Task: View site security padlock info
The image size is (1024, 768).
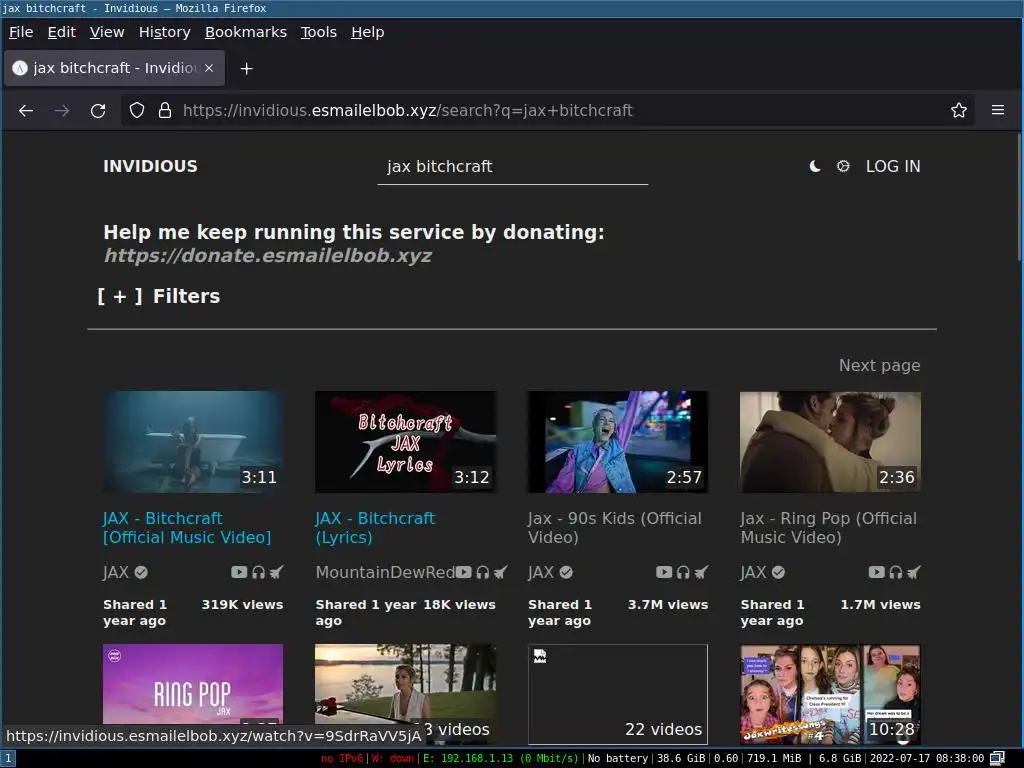Action: tap(165, 110)
